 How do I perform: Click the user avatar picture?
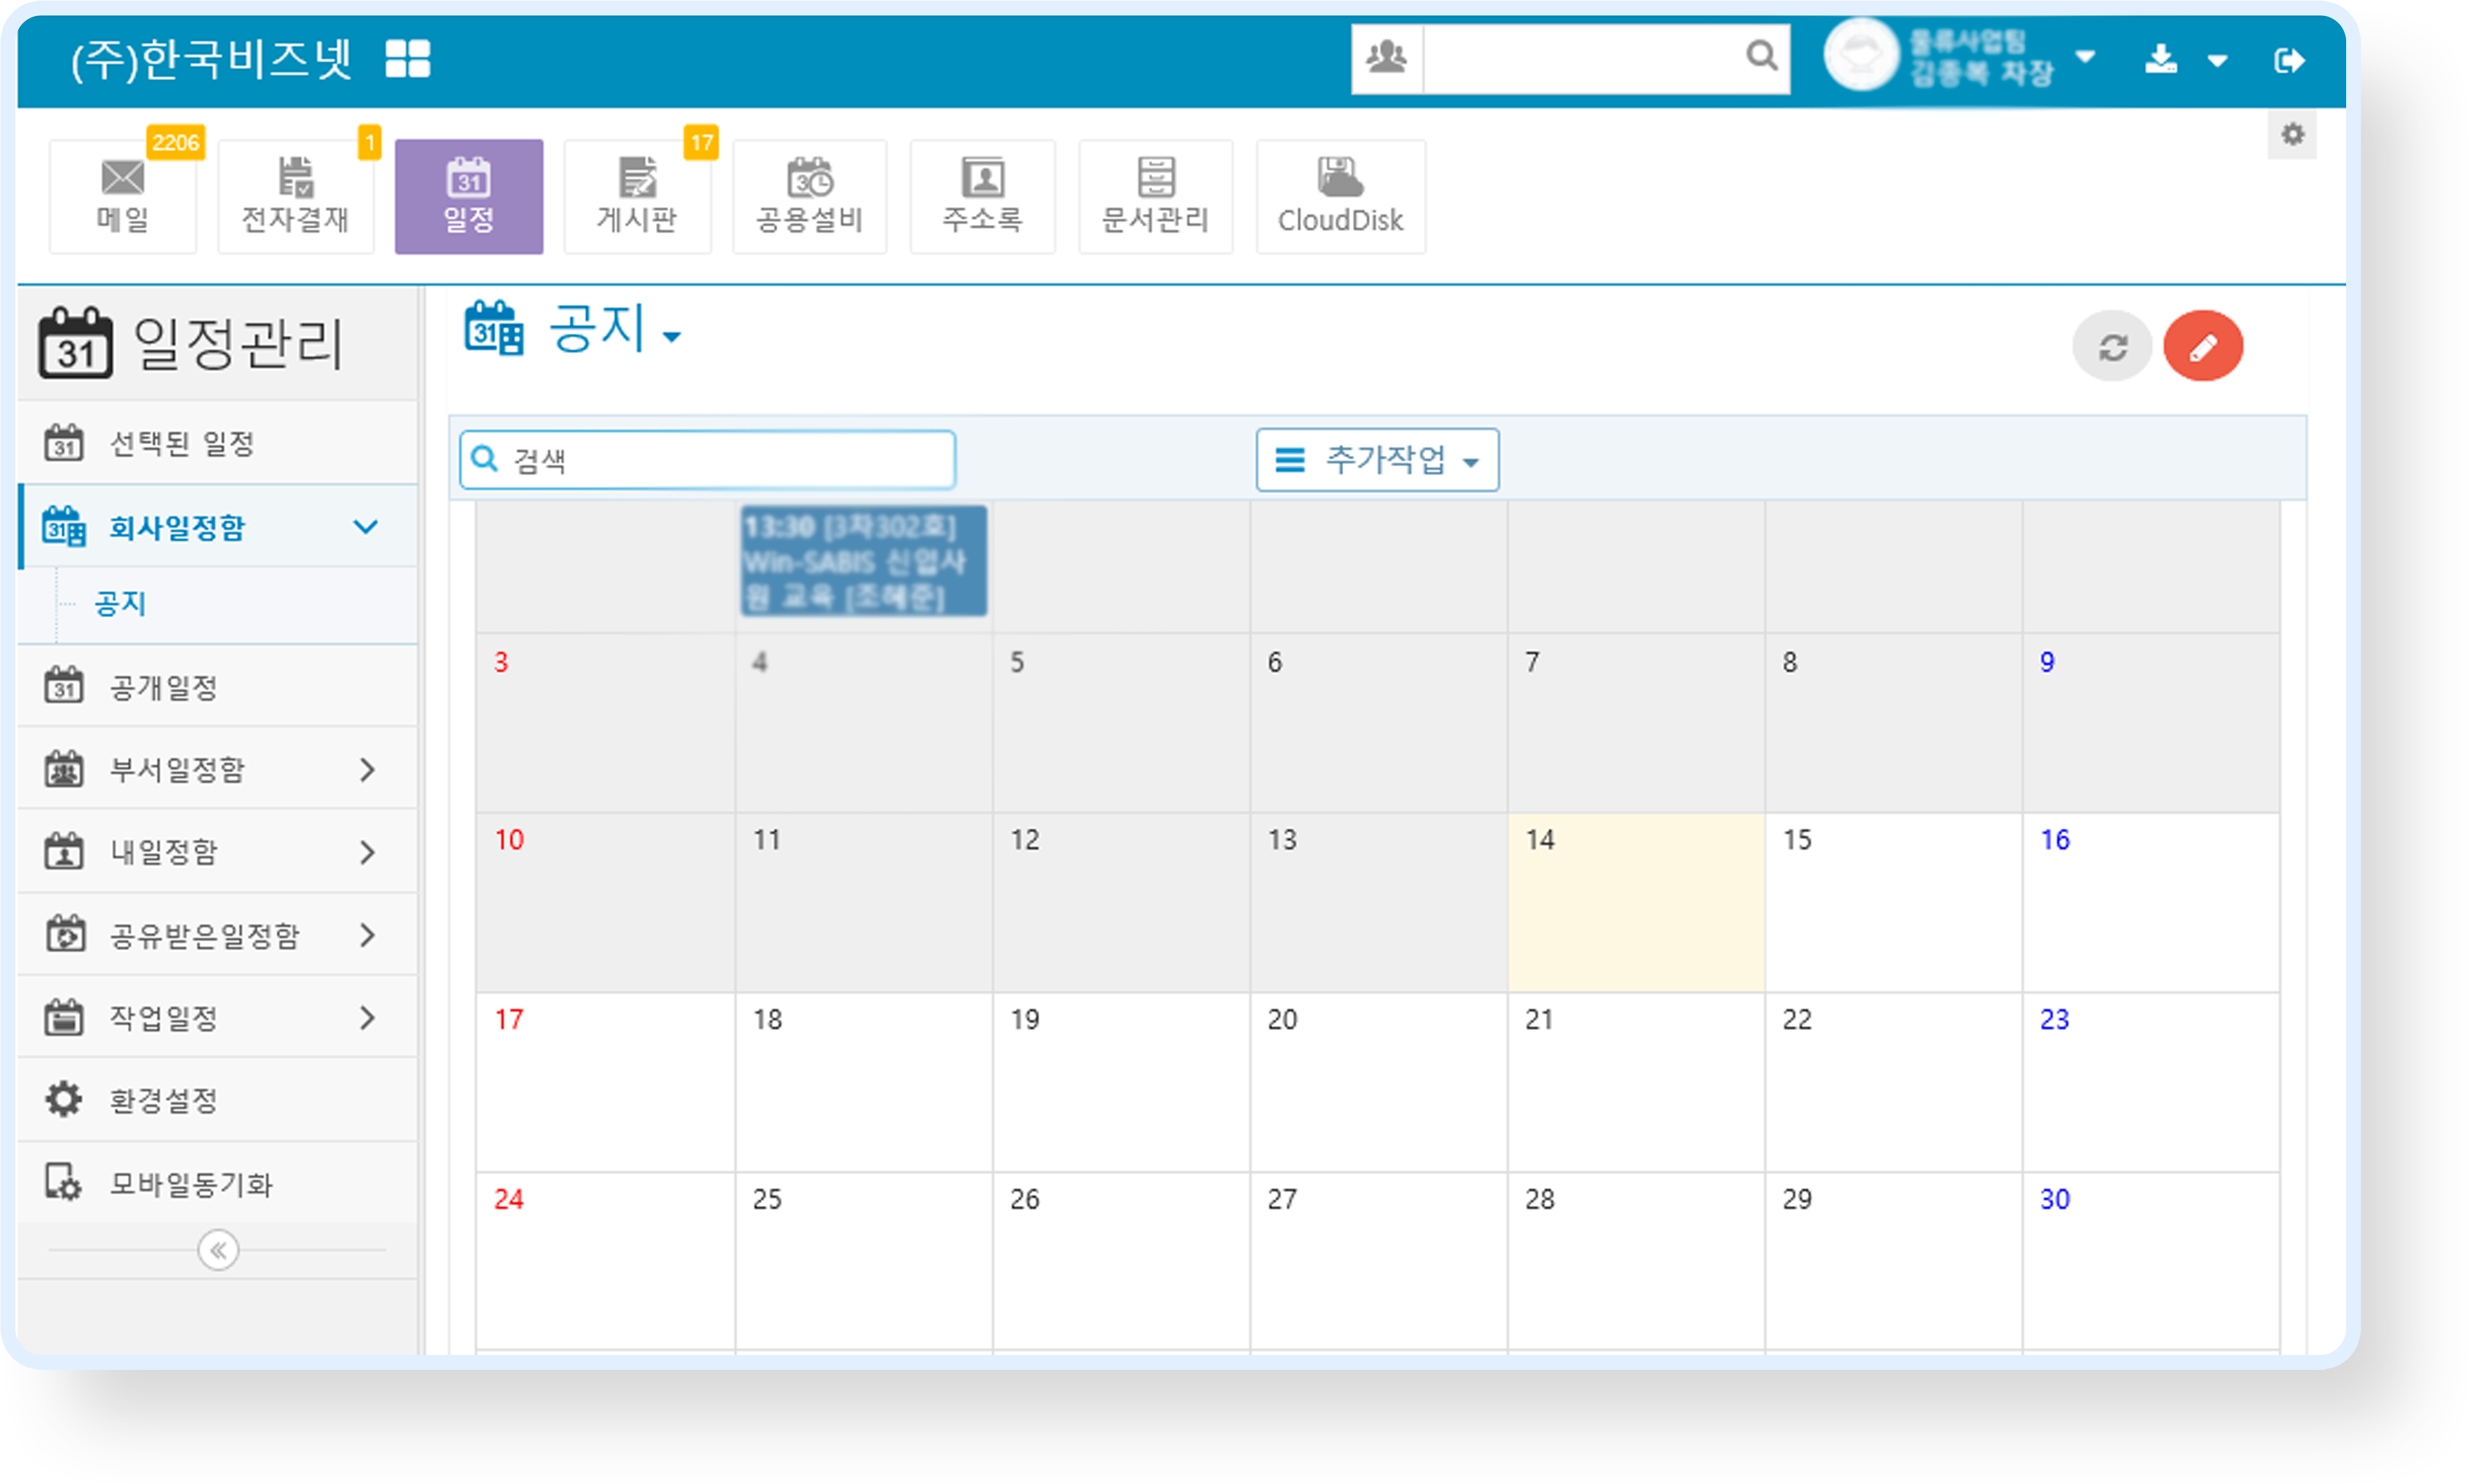[x=1860, y=55]
